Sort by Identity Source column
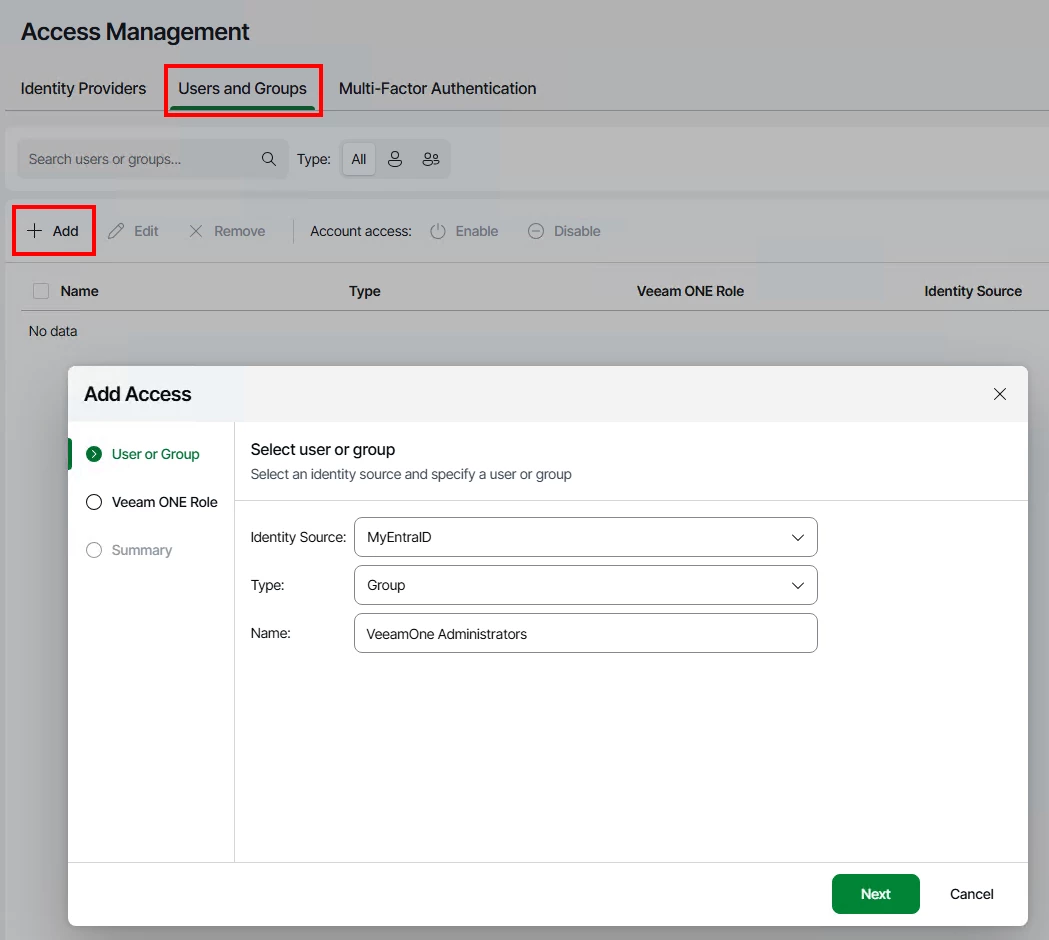Screen dimensions: 1049x940 point(973,291)
